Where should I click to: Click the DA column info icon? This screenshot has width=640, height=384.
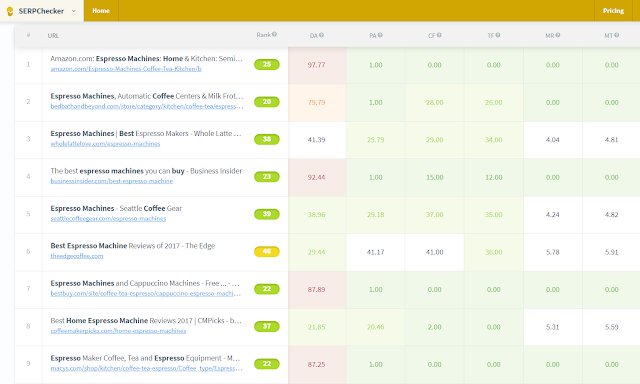(x=321, y=35)
